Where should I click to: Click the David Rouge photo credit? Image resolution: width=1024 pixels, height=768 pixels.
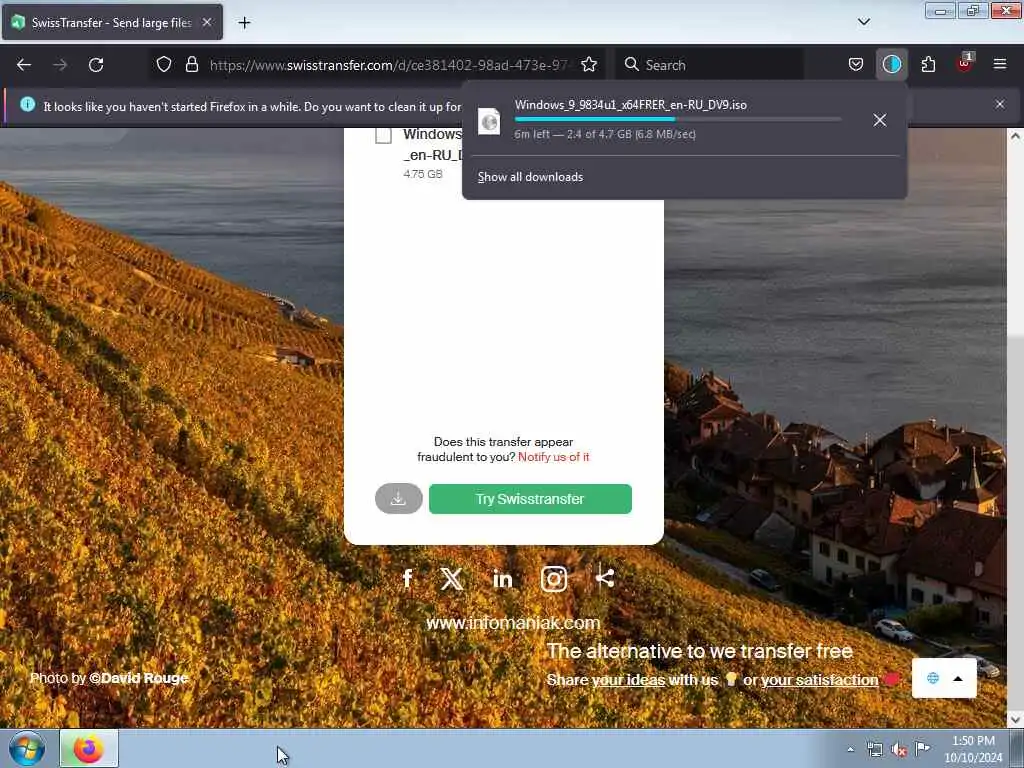(138, 679)
